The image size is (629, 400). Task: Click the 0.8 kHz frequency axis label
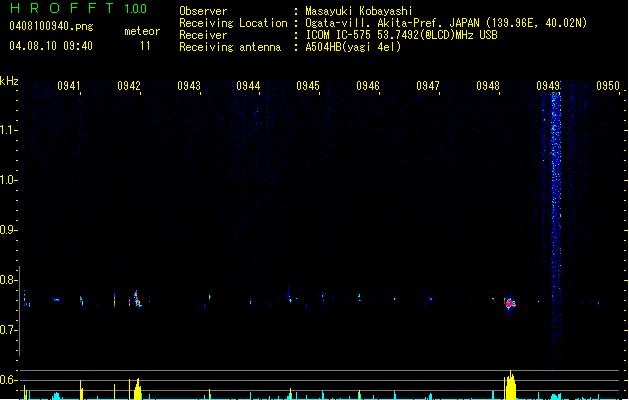[x=8, y=280]
